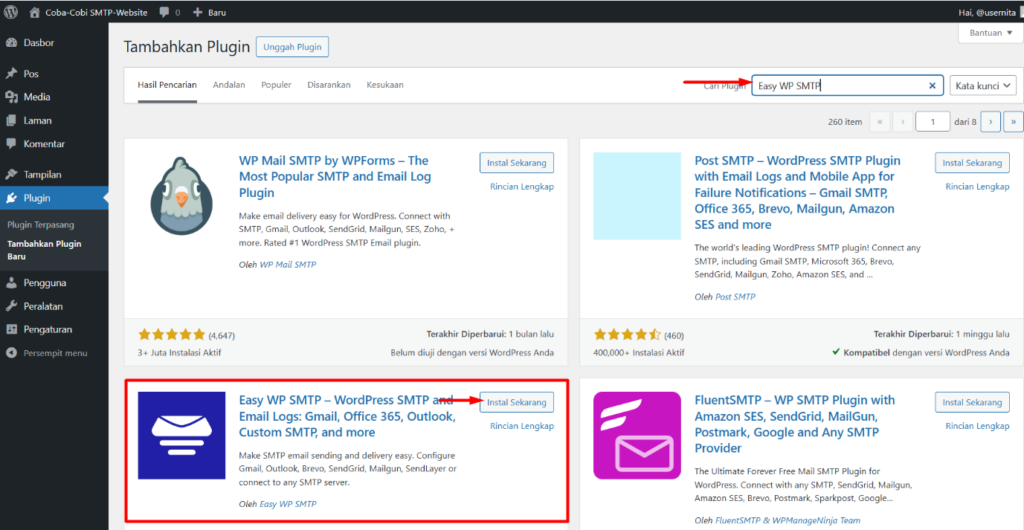The image size is (1024, 530).
Task: Open the Easy WP SMTP plugin title link
Action: [x=347, y=416]
